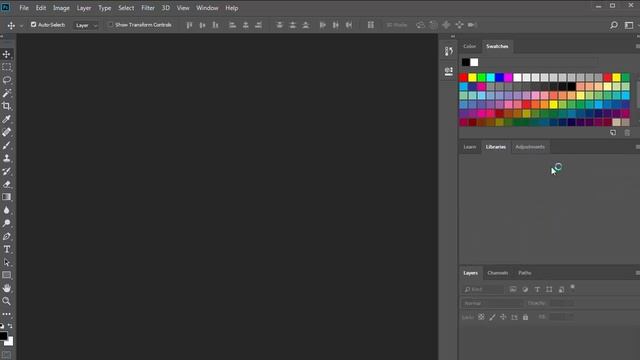Swap foreground and background colors
Viewport: 640px width, 360px height.
coord(10,326)
